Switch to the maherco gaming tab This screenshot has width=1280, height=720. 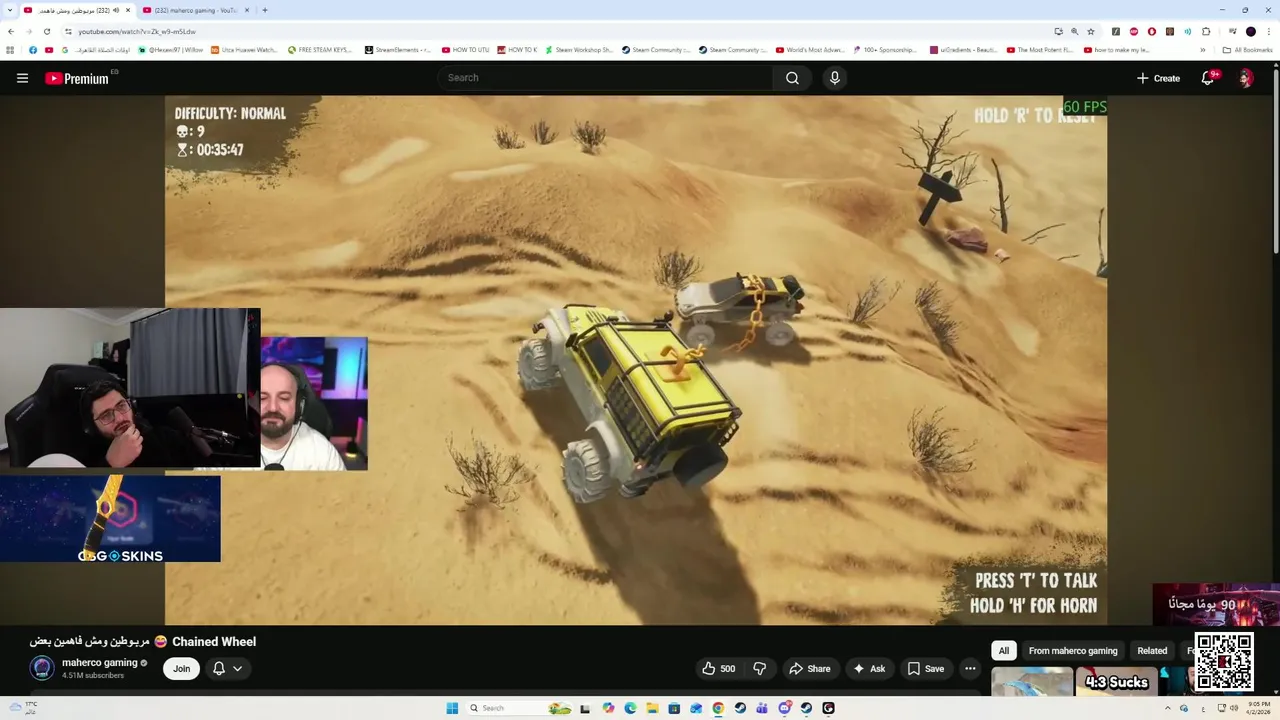pos(197,10)
